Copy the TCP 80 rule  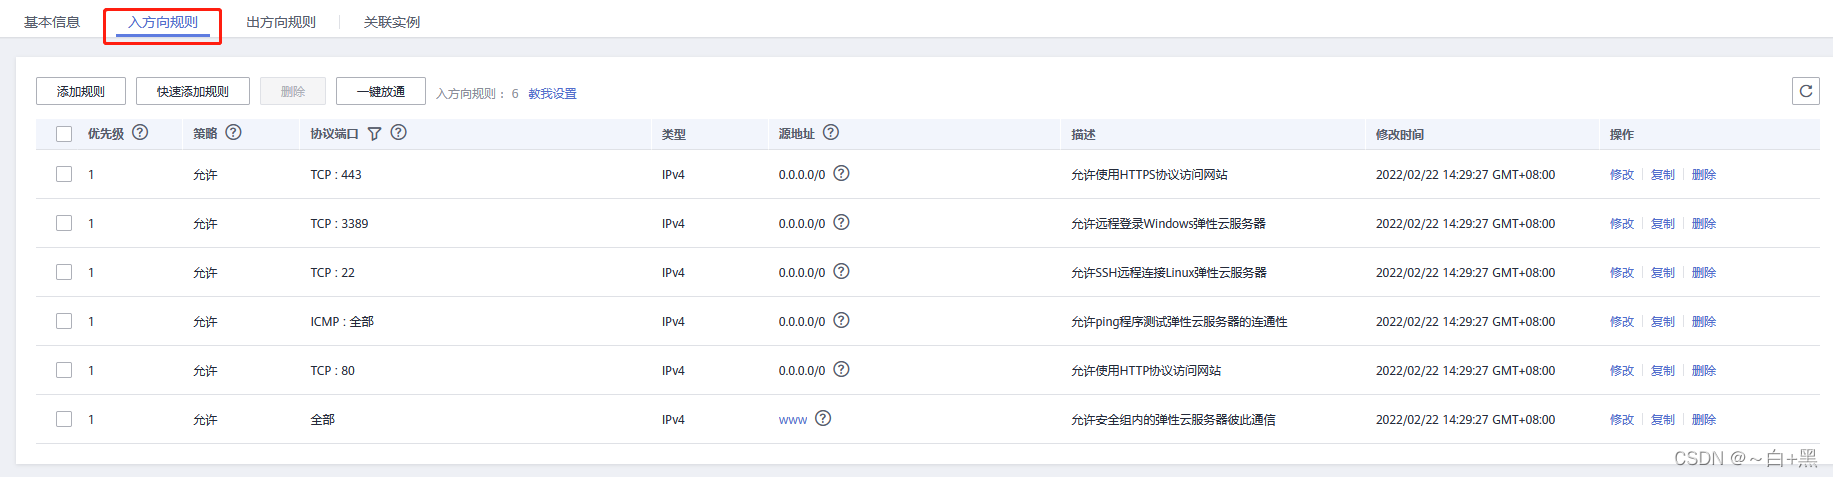click(x=1663, y=370)
